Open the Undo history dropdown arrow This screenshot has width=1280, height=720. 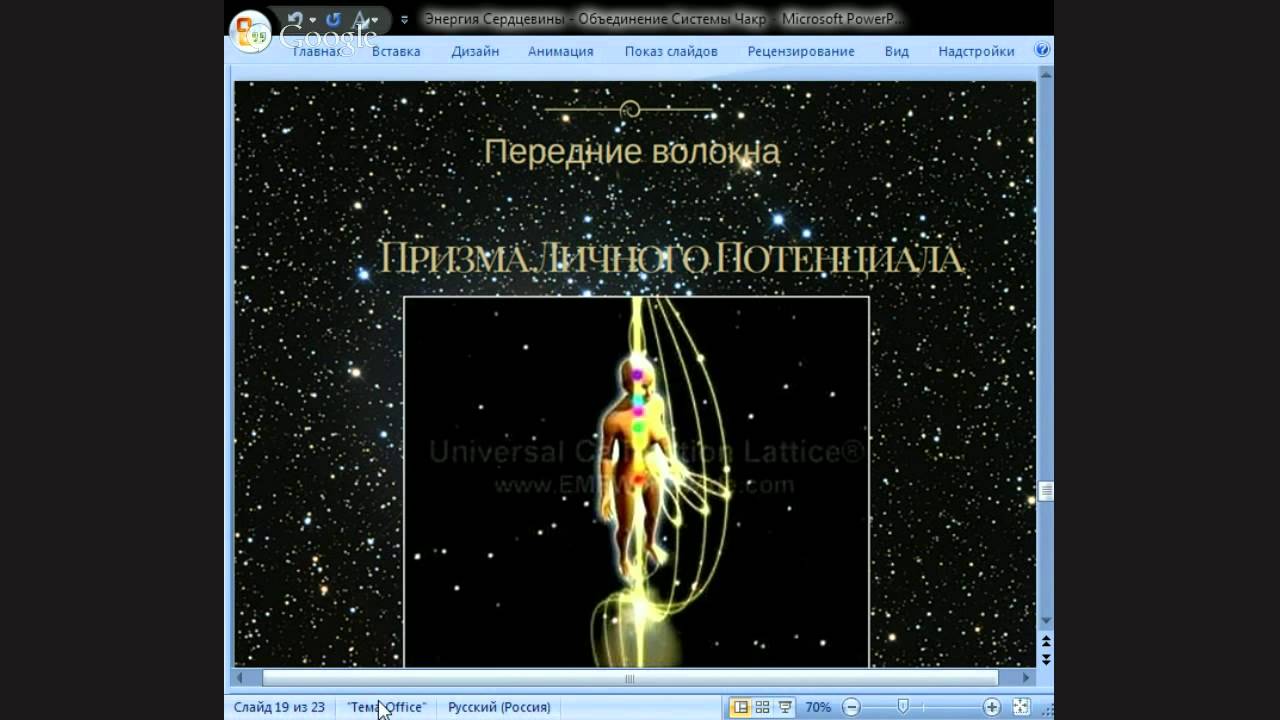(x=313, y=20)
